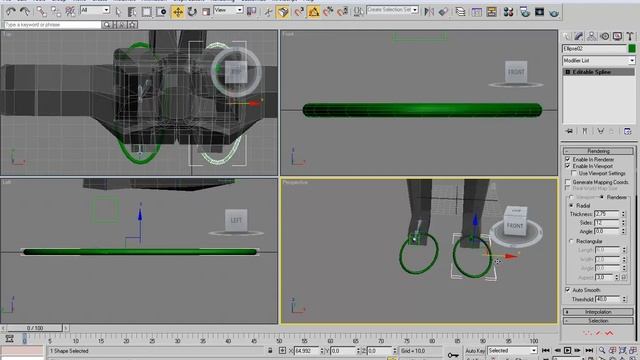
Task: Toggle Enable In Viewport checkbox
Action: [567, 166]
